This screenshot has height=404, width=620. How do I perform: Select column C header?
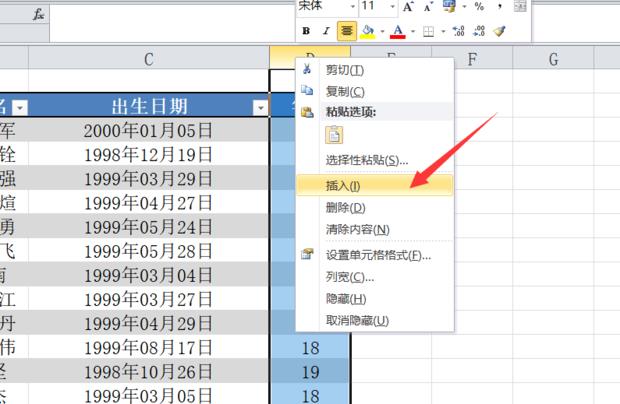pos(148,60)
